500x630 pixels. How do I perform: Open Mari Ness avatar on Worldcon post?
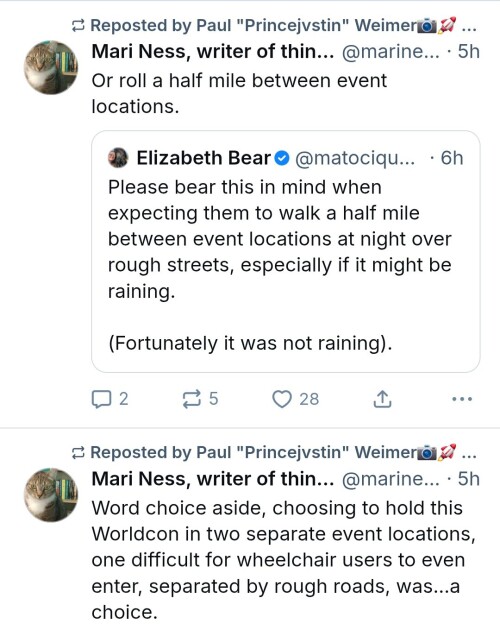(51, 495)
